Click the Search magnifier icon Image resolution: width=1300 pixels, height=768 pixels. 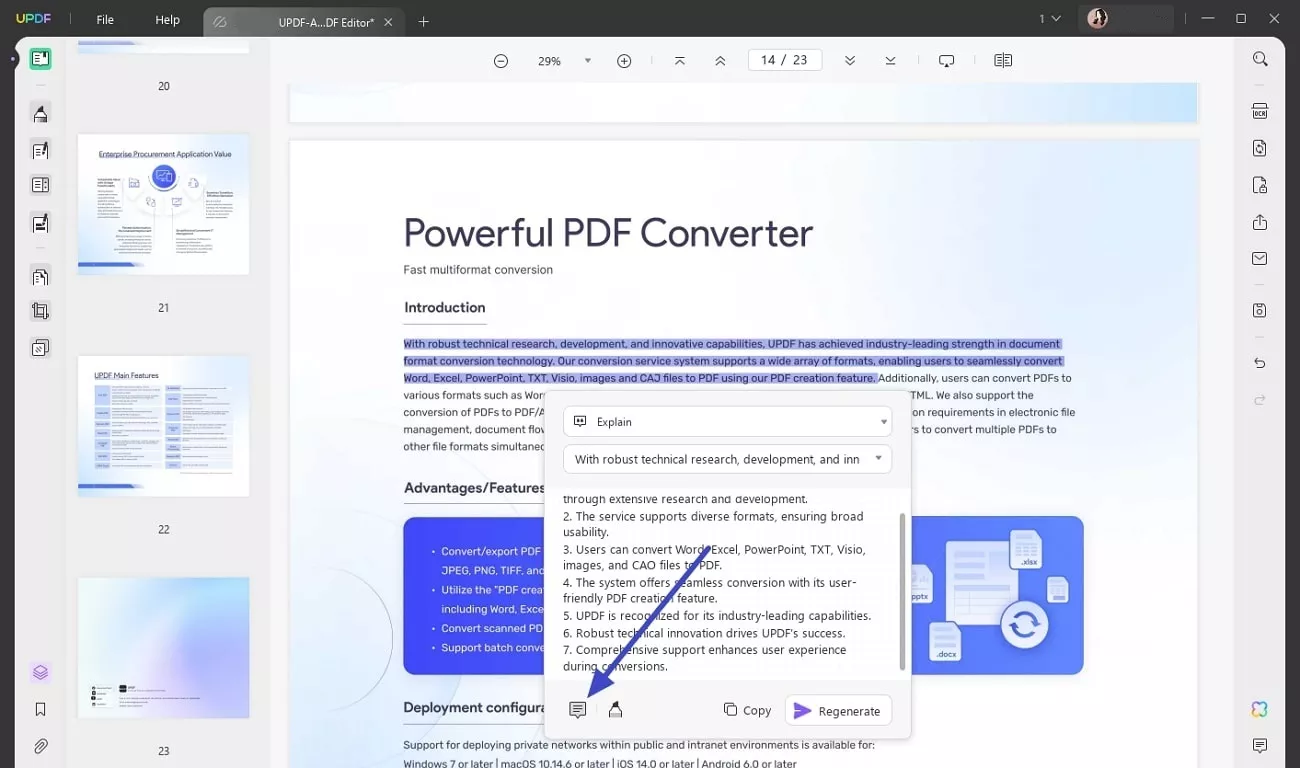pyautogui.click(x=1260, y=59)
